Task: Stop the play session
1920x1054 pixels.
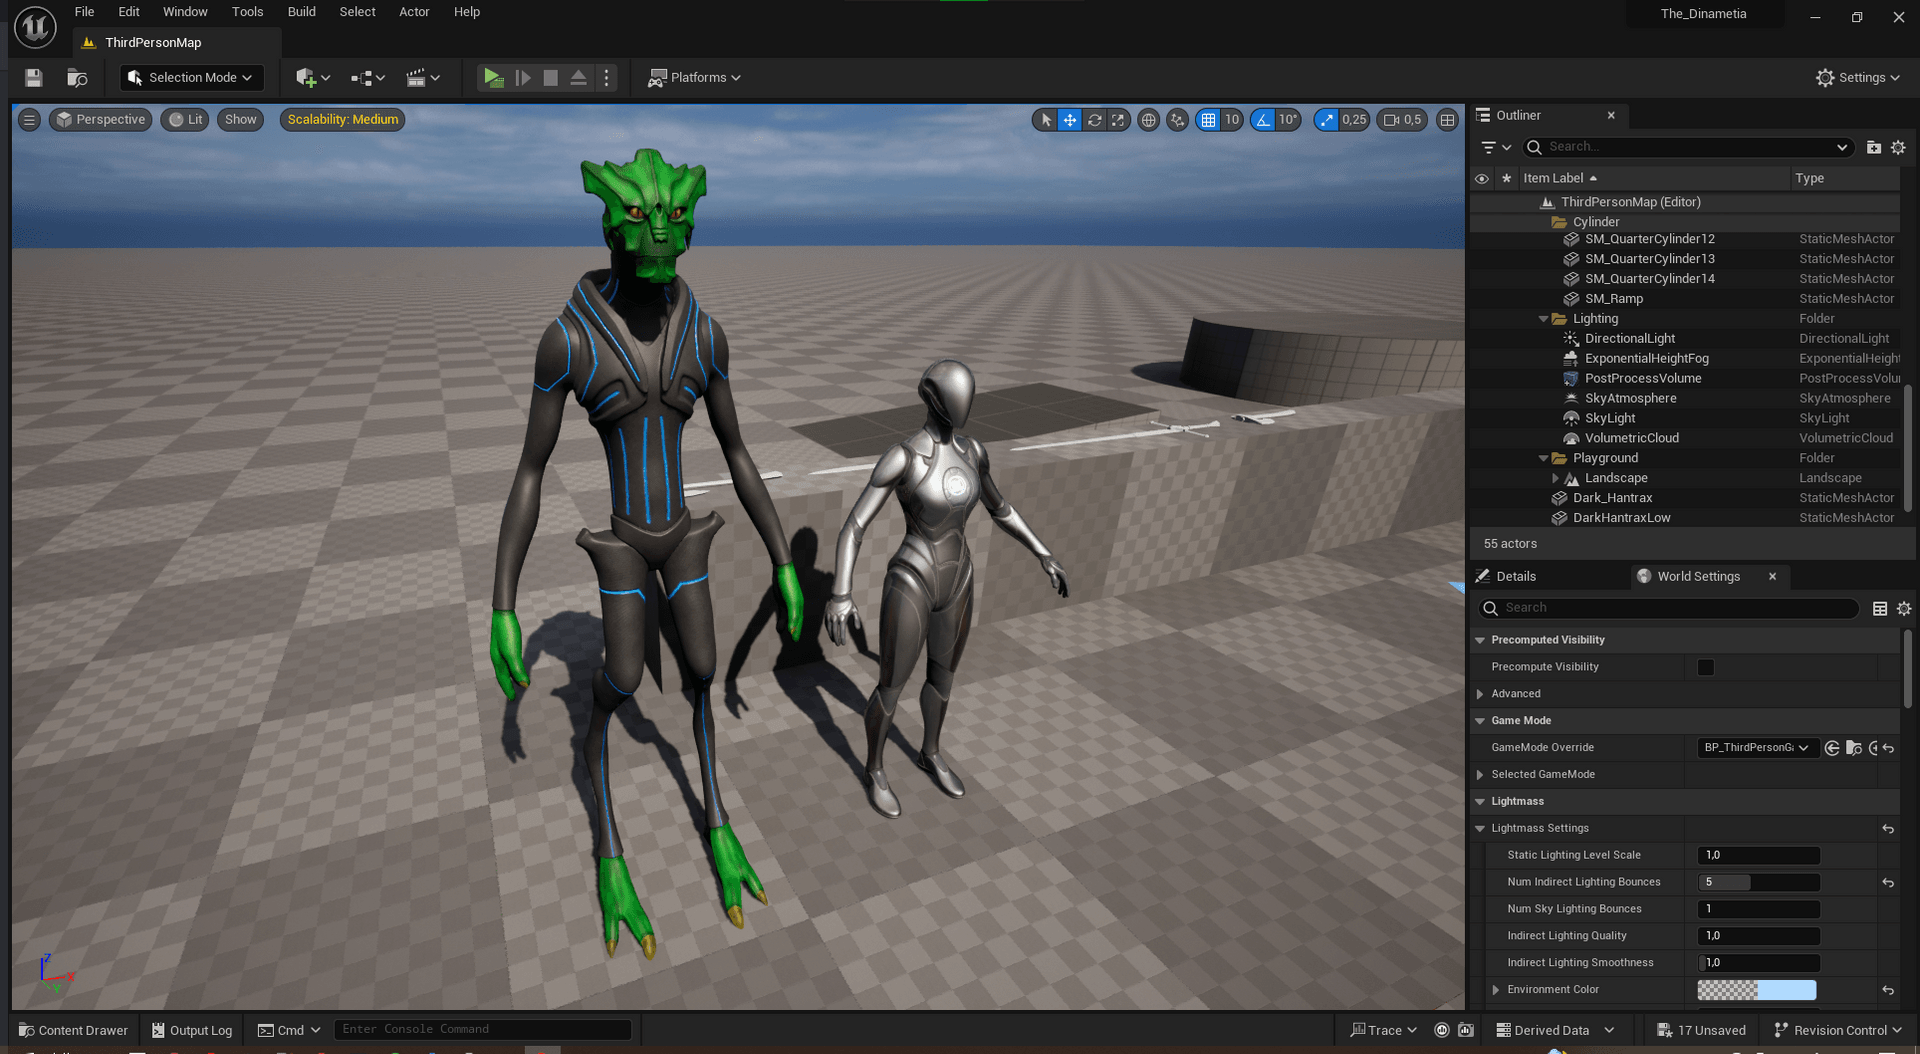Action: point(550,77)
